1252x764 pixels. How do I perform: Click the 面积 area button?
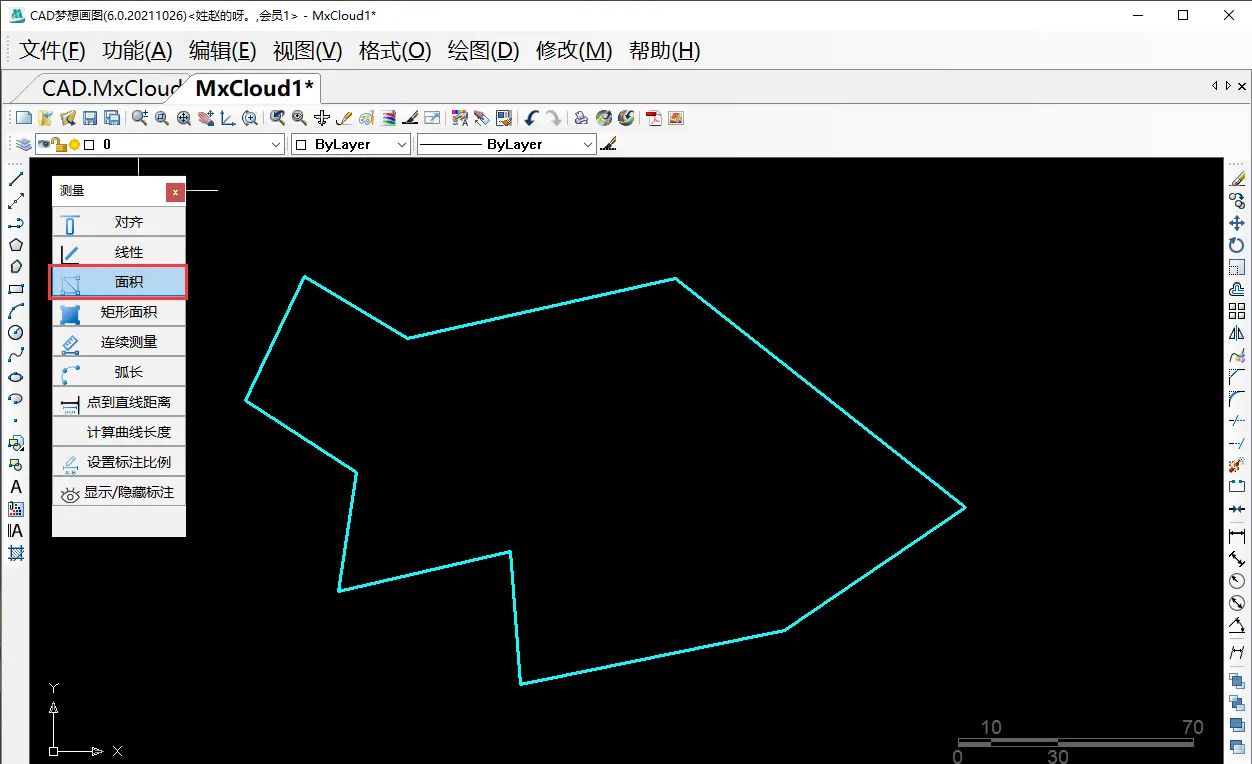pyautogui.click(x=119, y=282)
